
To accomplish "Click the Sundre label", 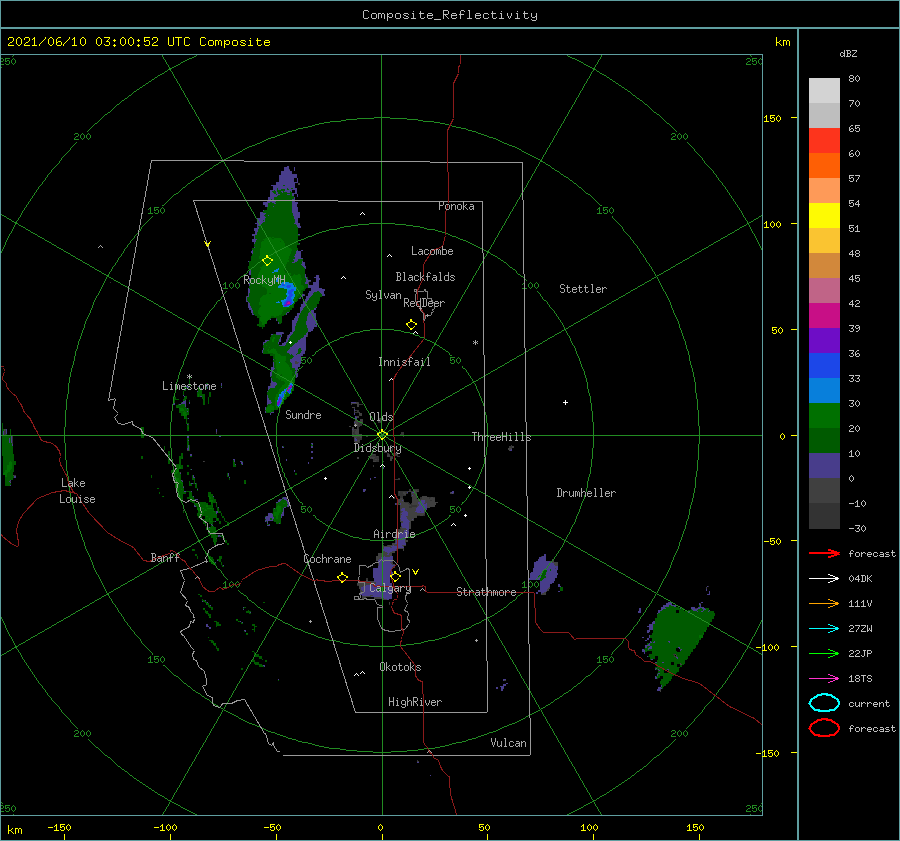I will [x=303, y=414].
